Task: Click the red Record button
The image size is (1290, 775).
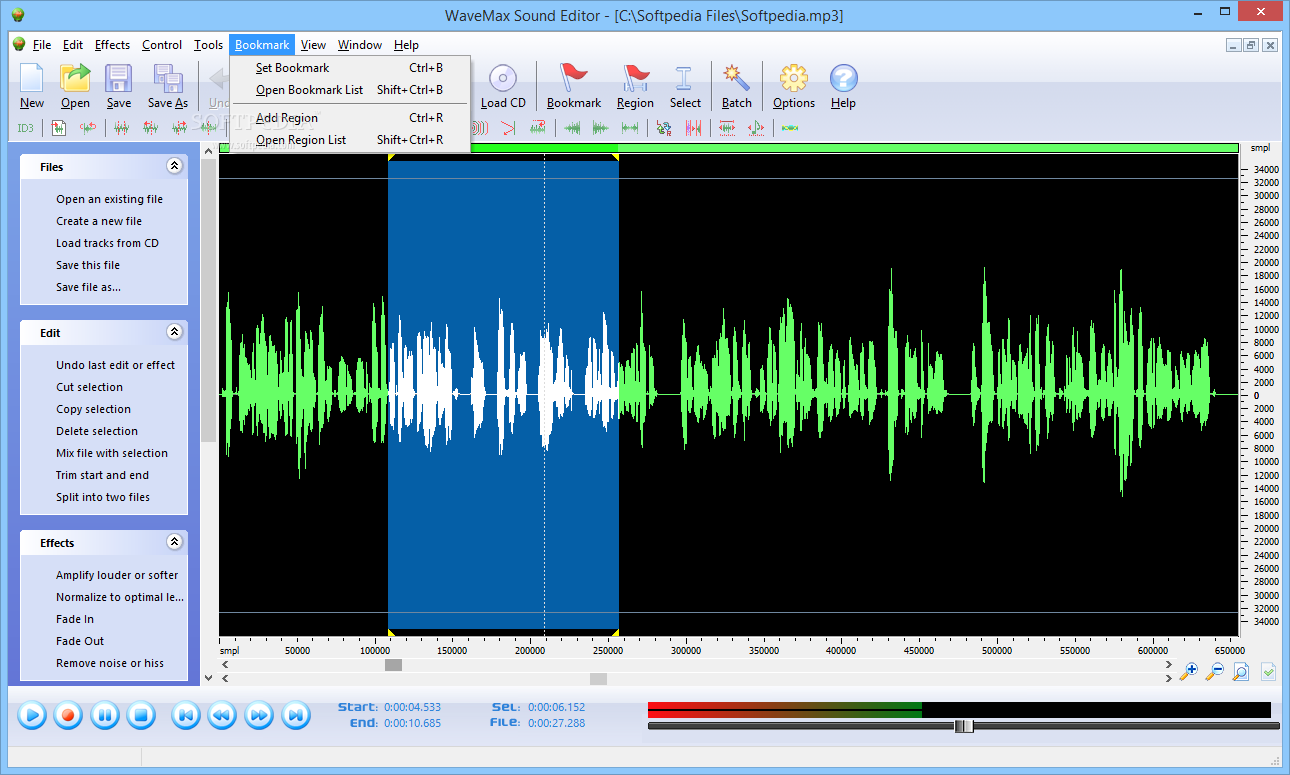Action: tap(68, 715)
